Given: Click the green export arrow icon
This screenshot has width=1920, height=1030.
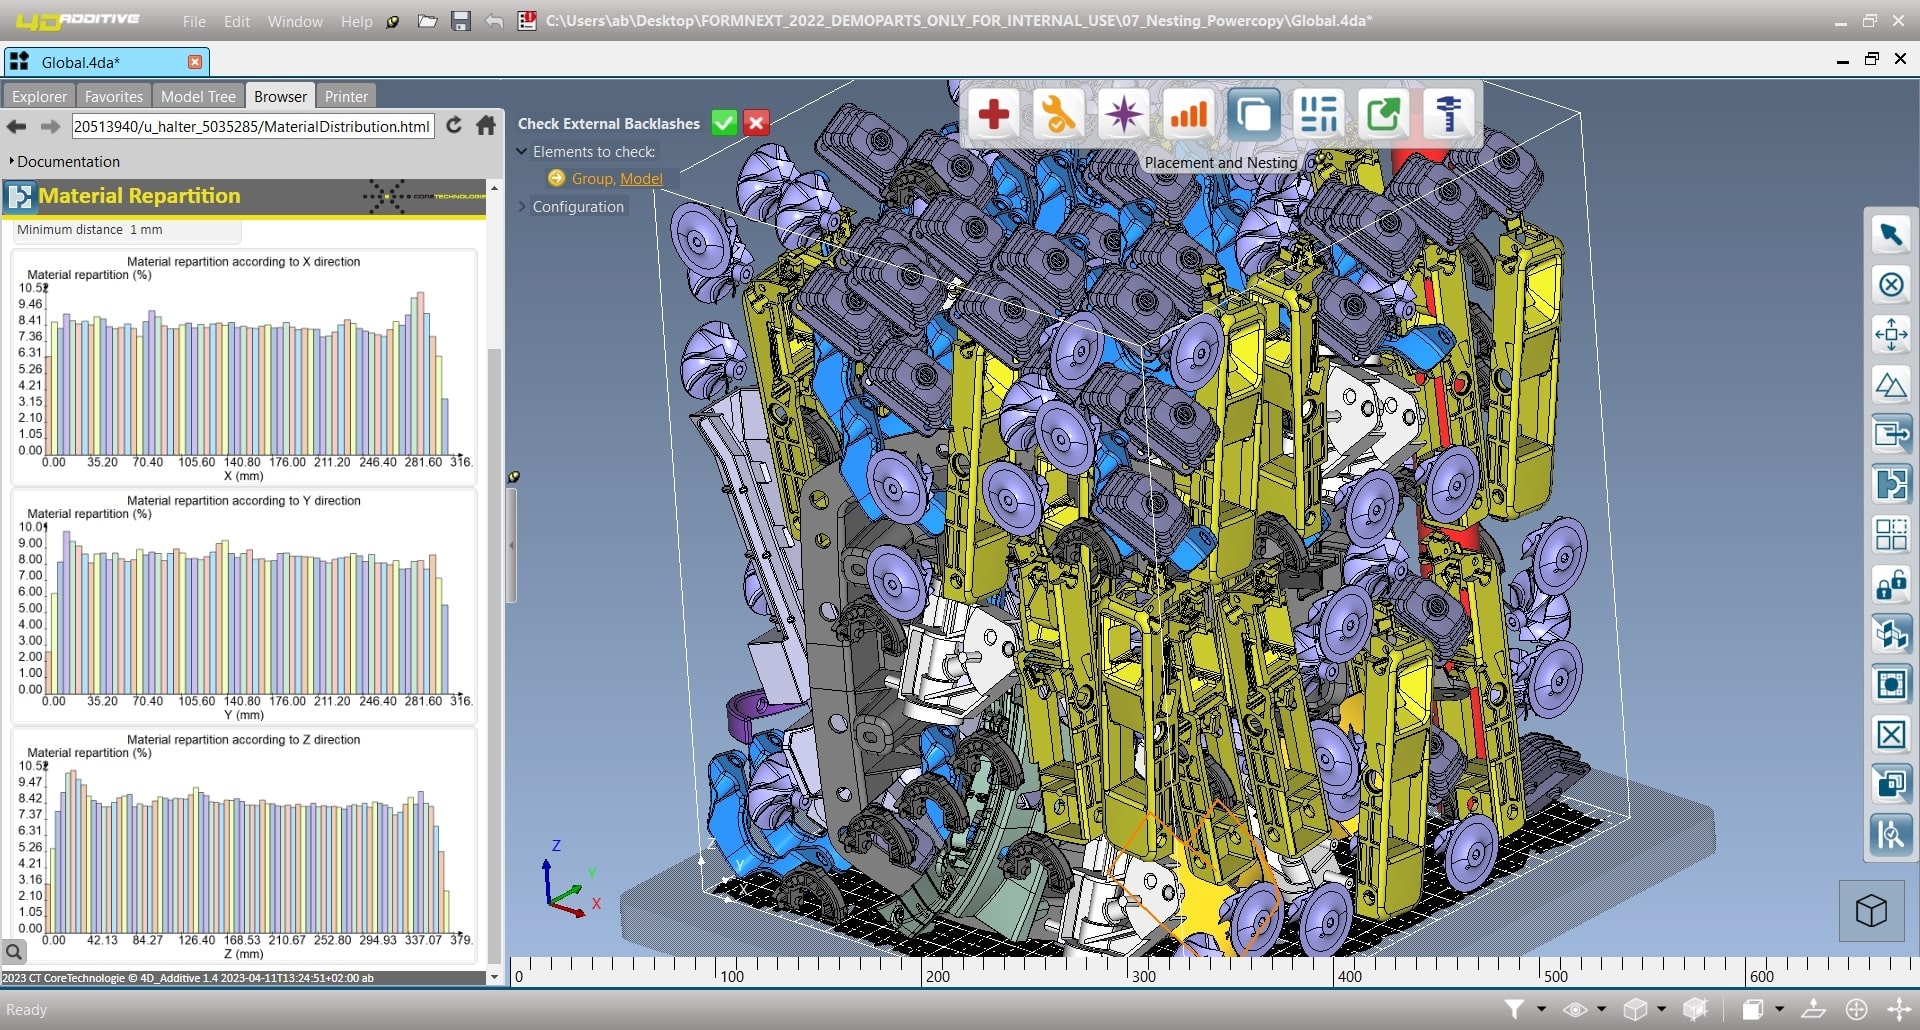Looking at the screenshot, I should coord(1383,115).
